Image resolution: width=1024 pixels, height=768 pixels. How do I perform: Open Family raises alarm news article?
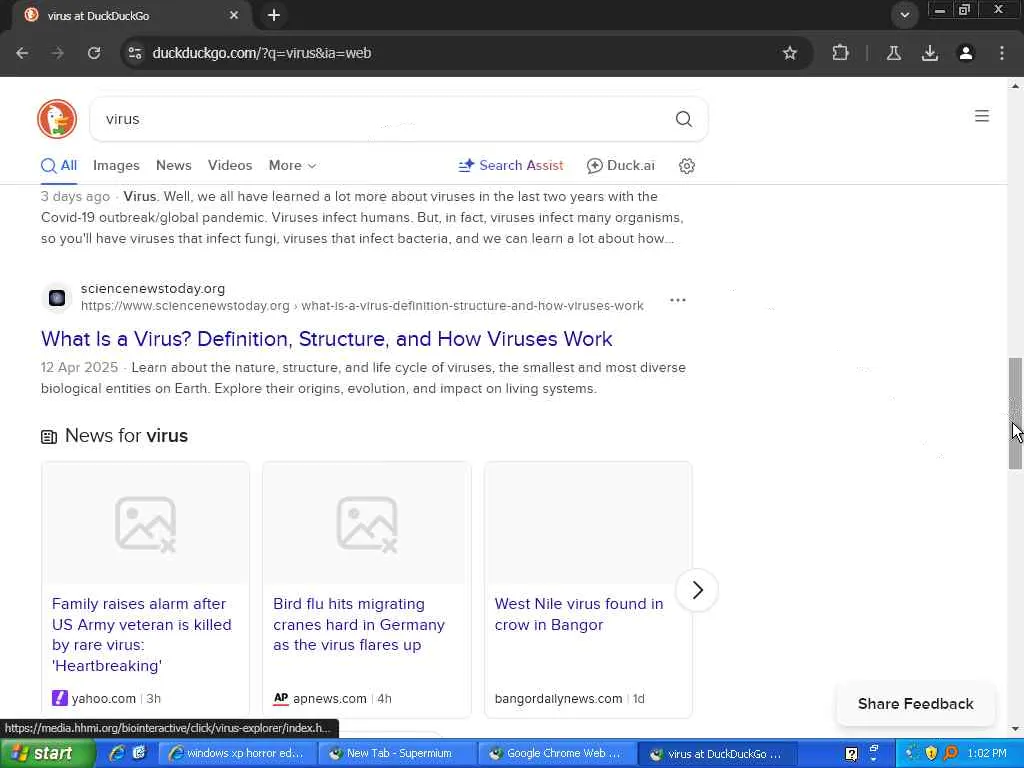pyautogui.click(x=142, y=634)
